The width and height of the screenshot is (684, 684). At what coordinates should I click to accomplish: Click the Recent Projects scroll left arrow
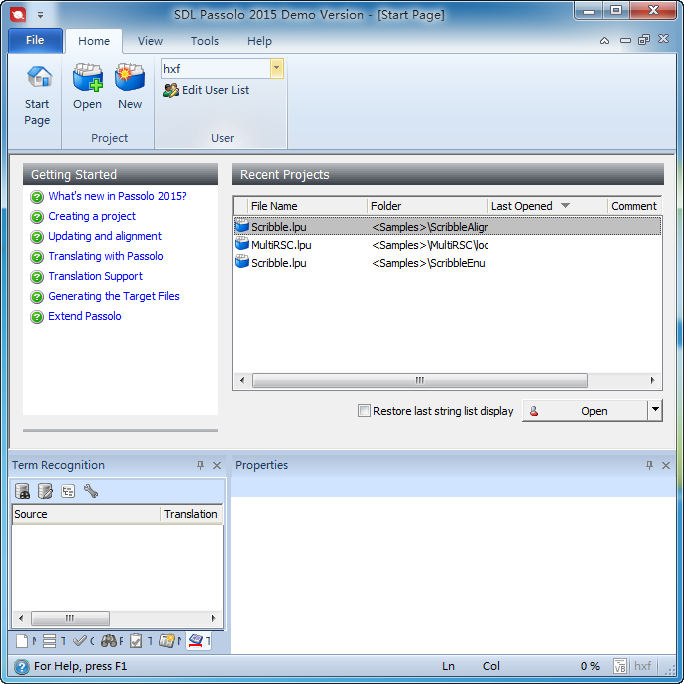[x=242, y=380]
